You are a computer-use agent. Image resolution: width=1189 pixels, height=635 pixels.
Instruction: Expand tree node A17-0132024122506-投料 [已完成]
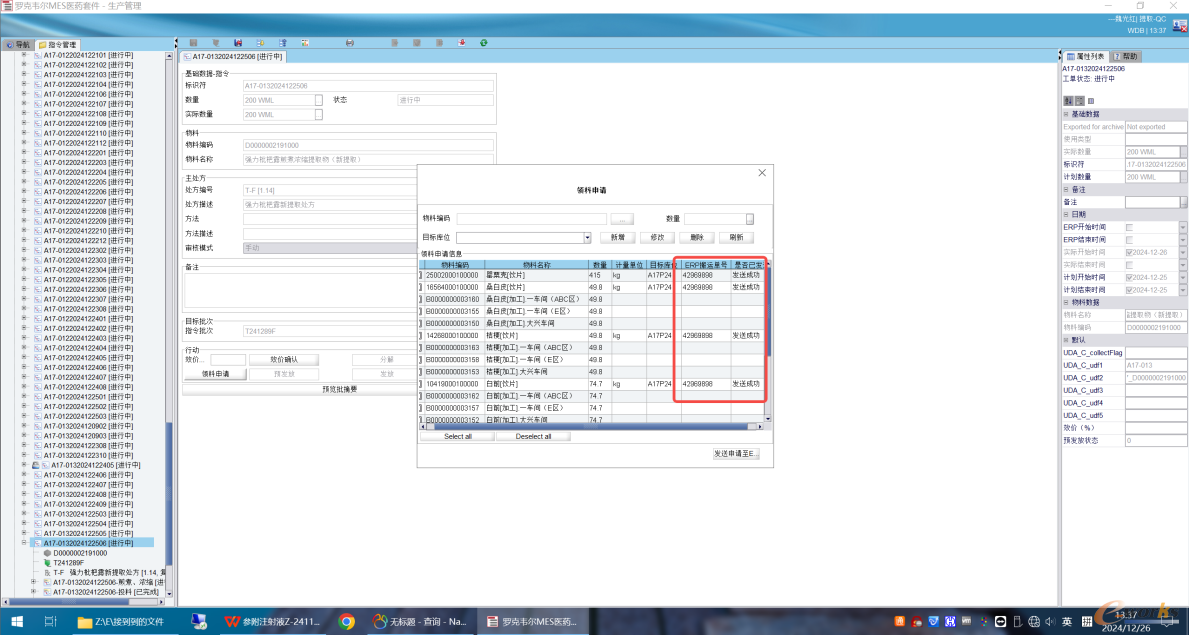[x=33, y=592]
